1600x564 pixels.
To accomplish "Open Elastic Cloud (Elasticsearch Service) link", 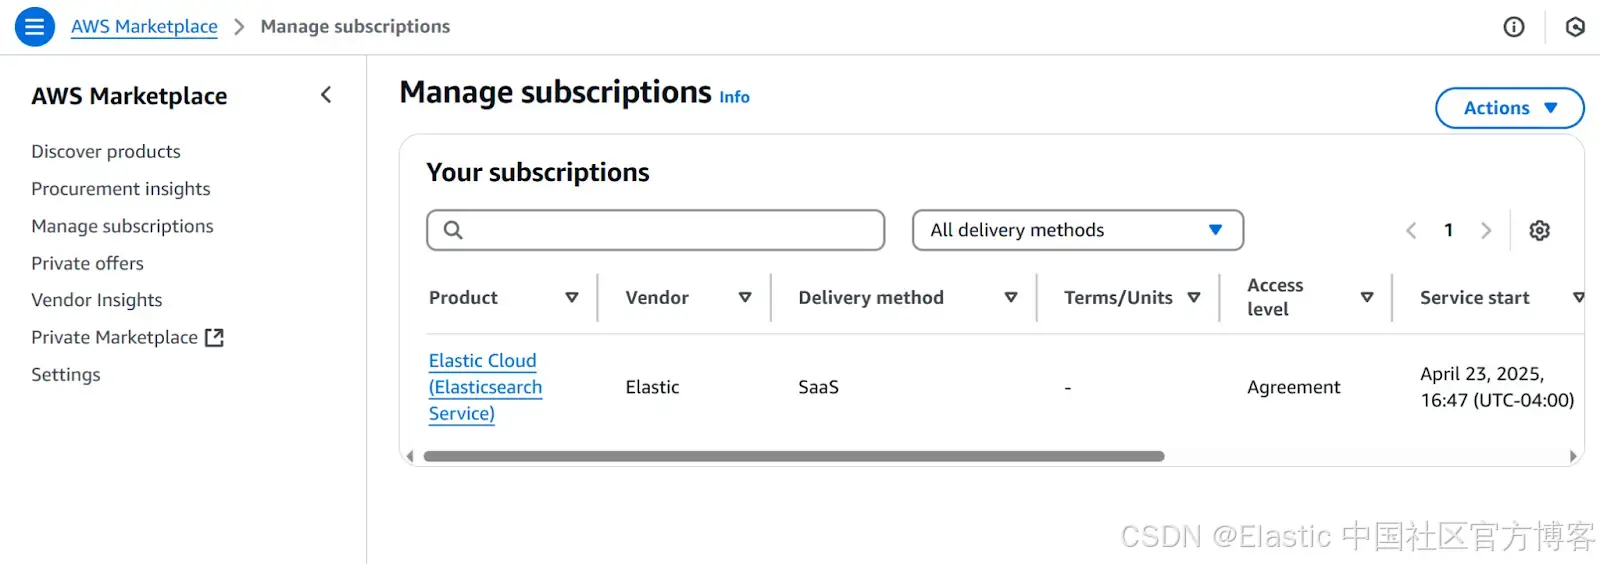I will [x=485, y=387].
